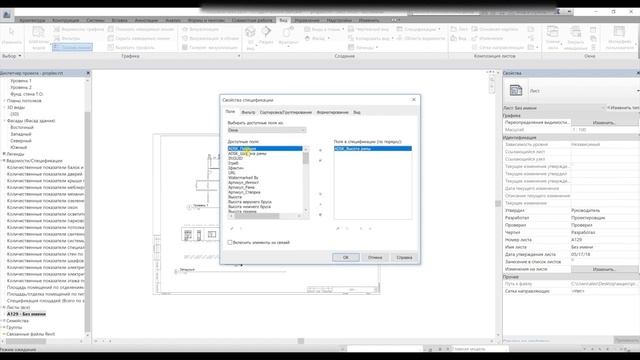This screenshot has width=640, height=360.
Task: Click 'Изменить тип' in Properties
Action: (622, 108)
